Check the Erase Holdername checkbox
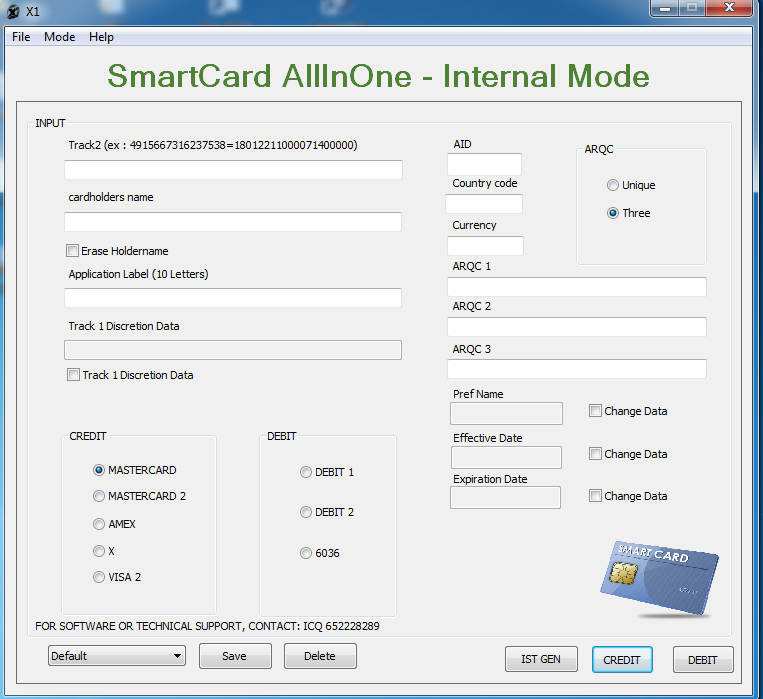Viewport: 763px width, 699px height. (x=73, y=251)
